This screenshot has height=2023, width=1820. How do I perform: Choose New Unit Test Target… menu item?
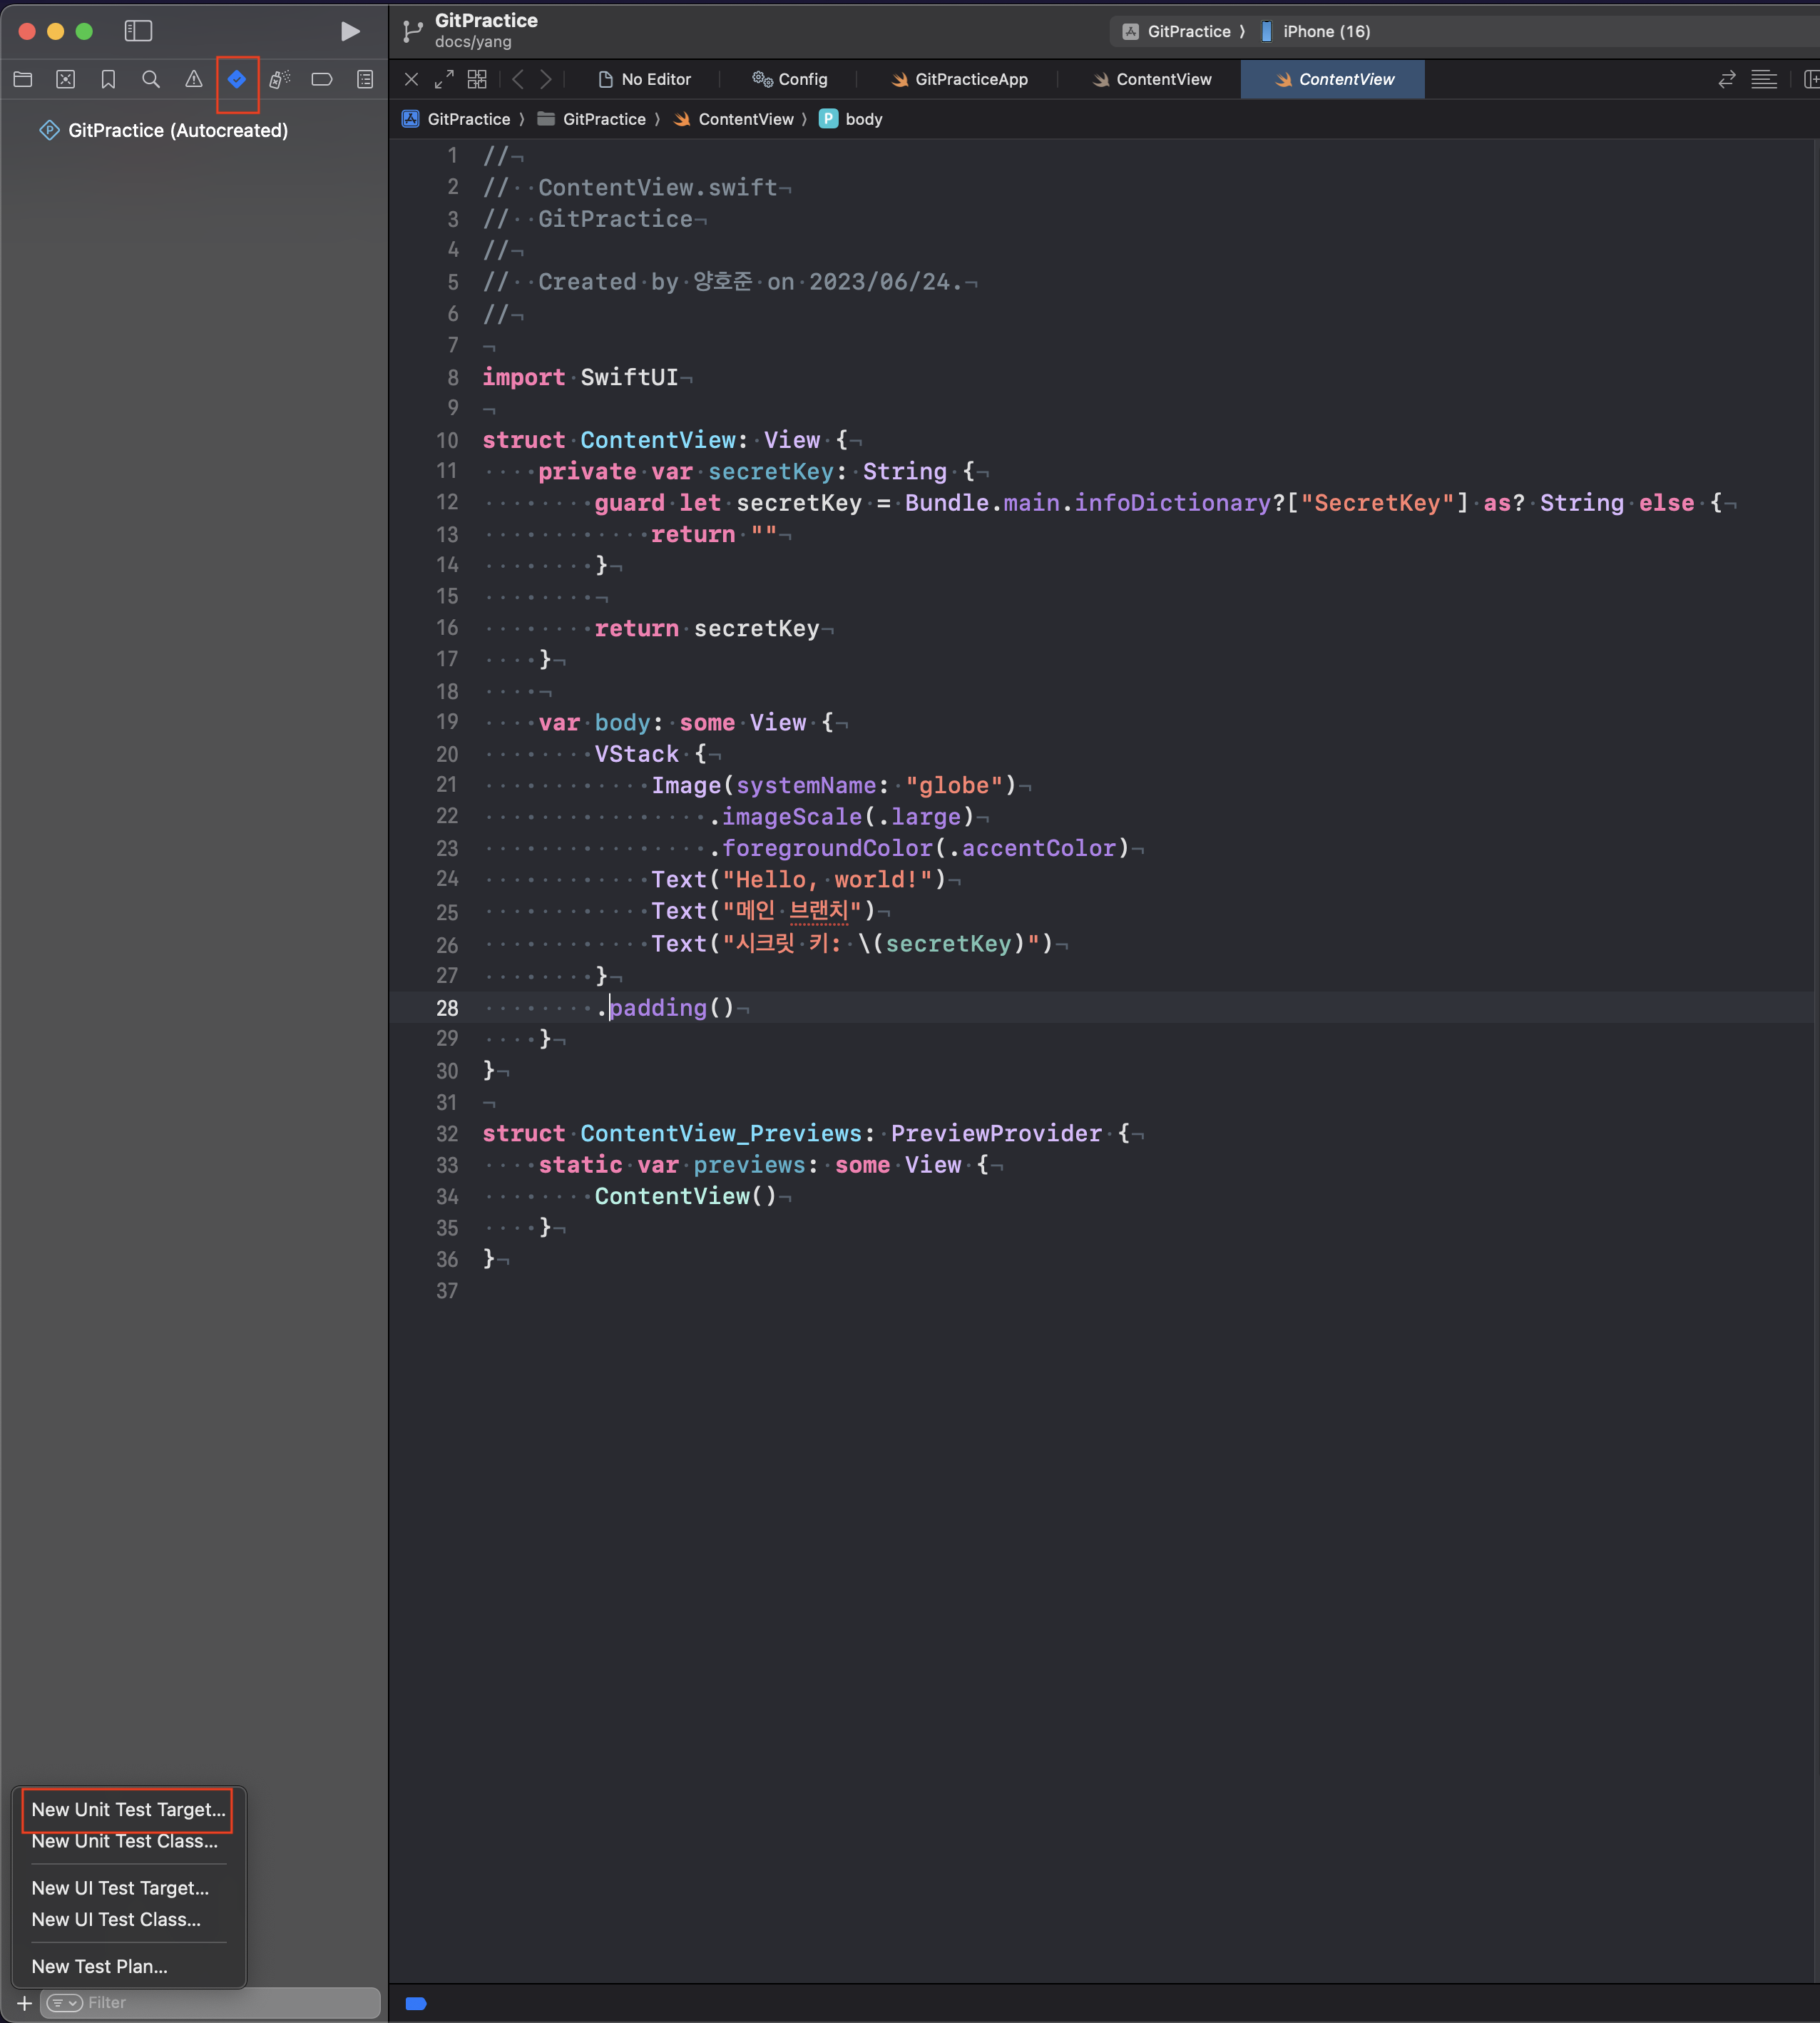point(128,1809)
